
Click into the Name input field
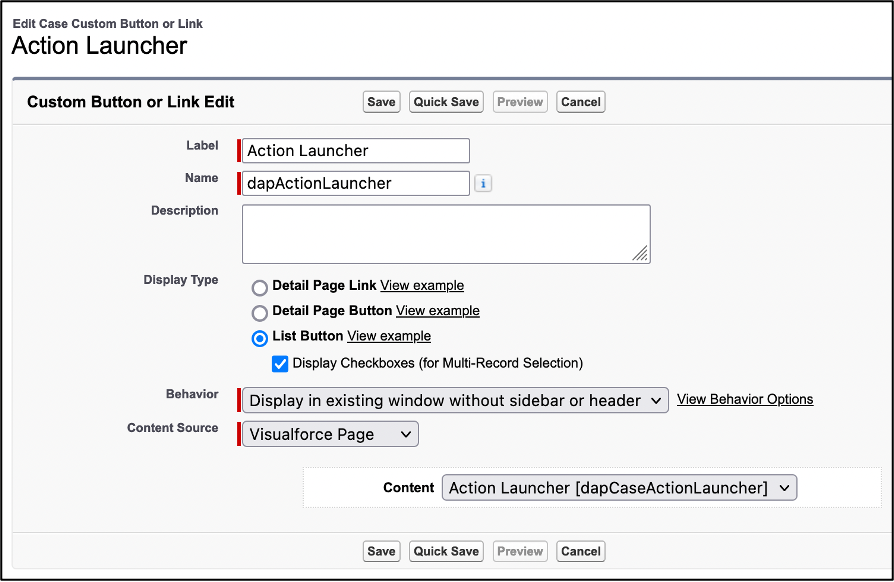[x=356, y=183]
